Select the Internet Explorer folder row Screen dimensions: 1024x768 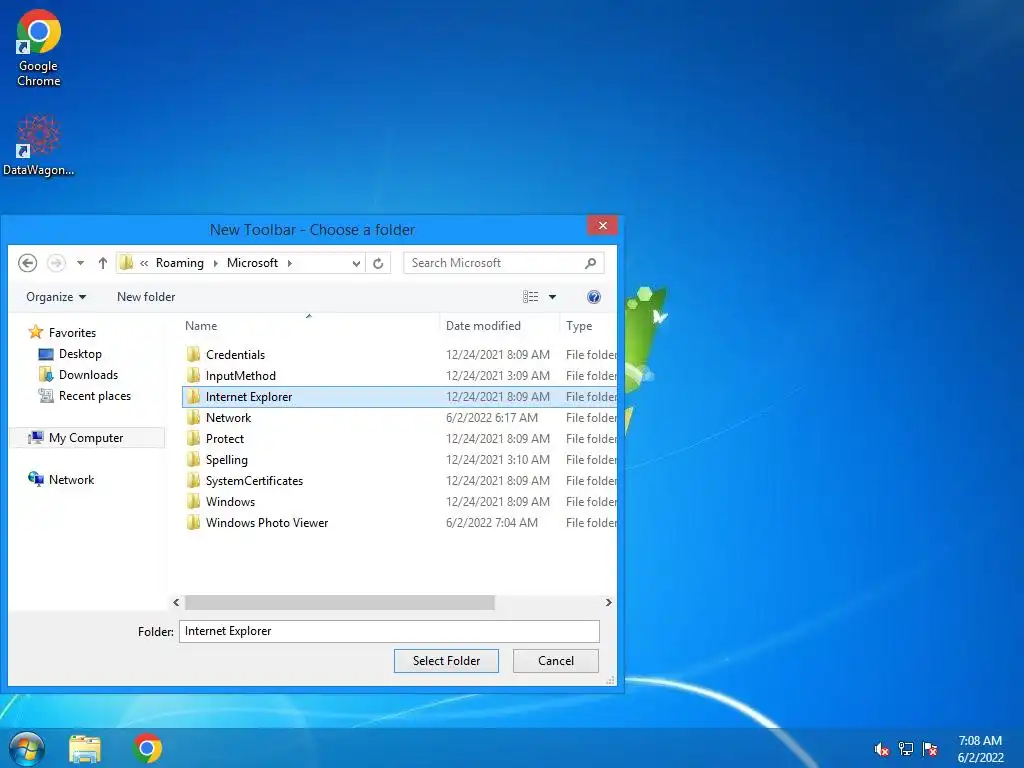tap(400, 396)
